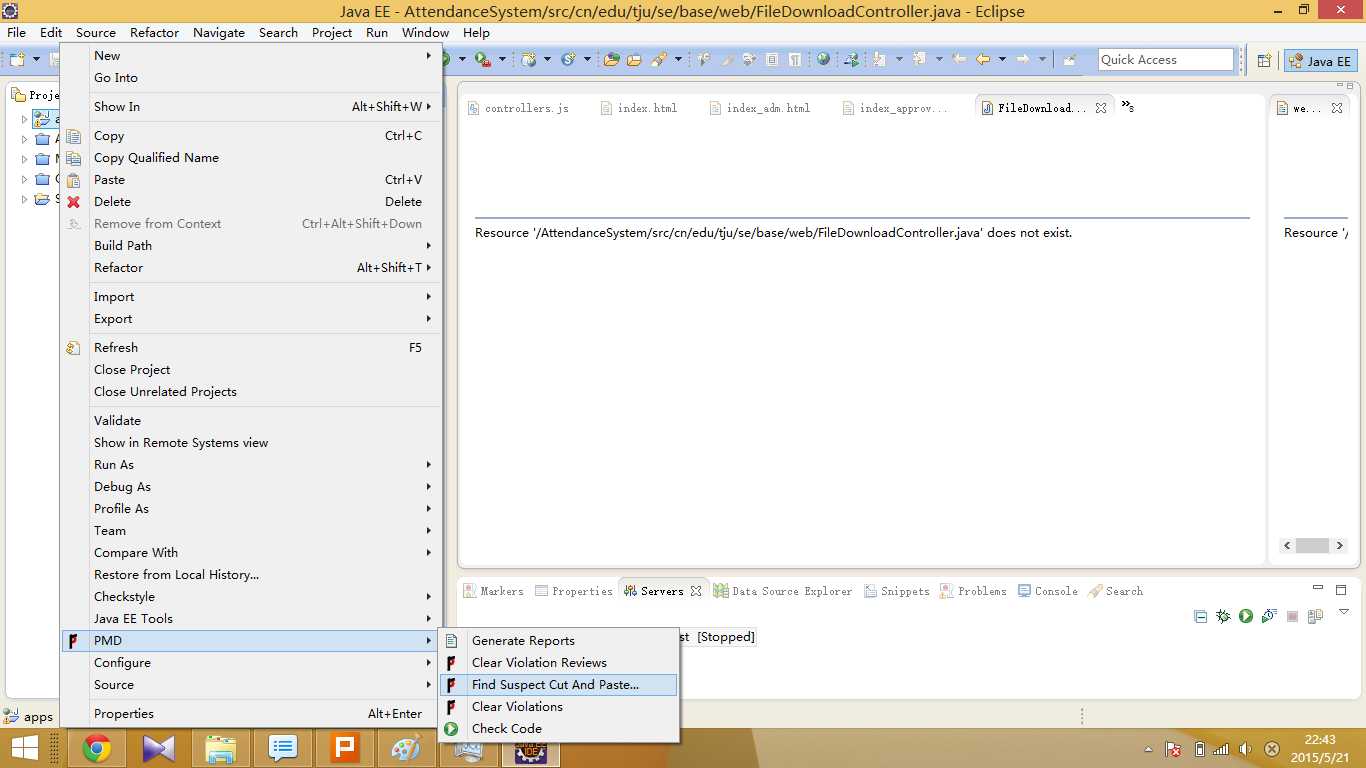Screen dimensions: 1366x768
Task: Click the Publish to server icon
Action: pos(1315,616)
